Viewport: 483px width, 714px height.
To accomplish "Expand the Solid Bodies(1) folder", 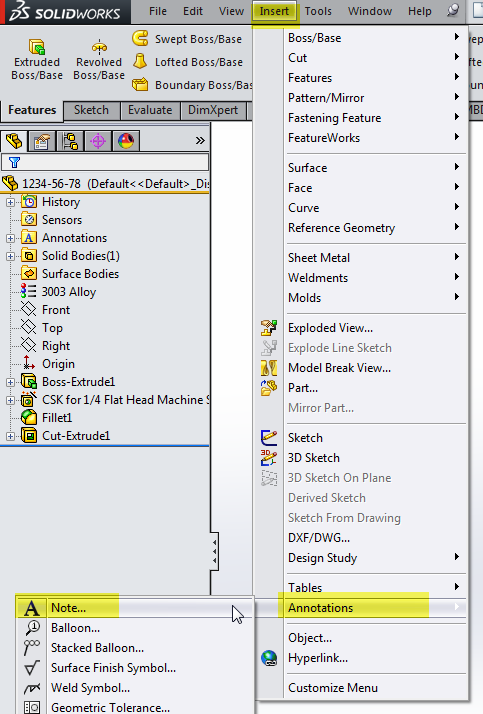I will pyautogui.click(x=10, y=256).
